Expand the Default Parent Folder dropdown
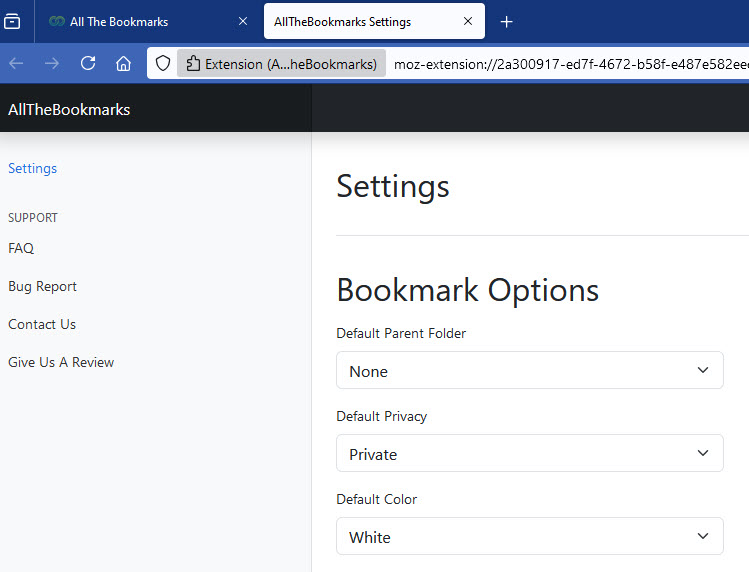Image resolution: width=749 pixels, height=572 pixels. [530, 370]
